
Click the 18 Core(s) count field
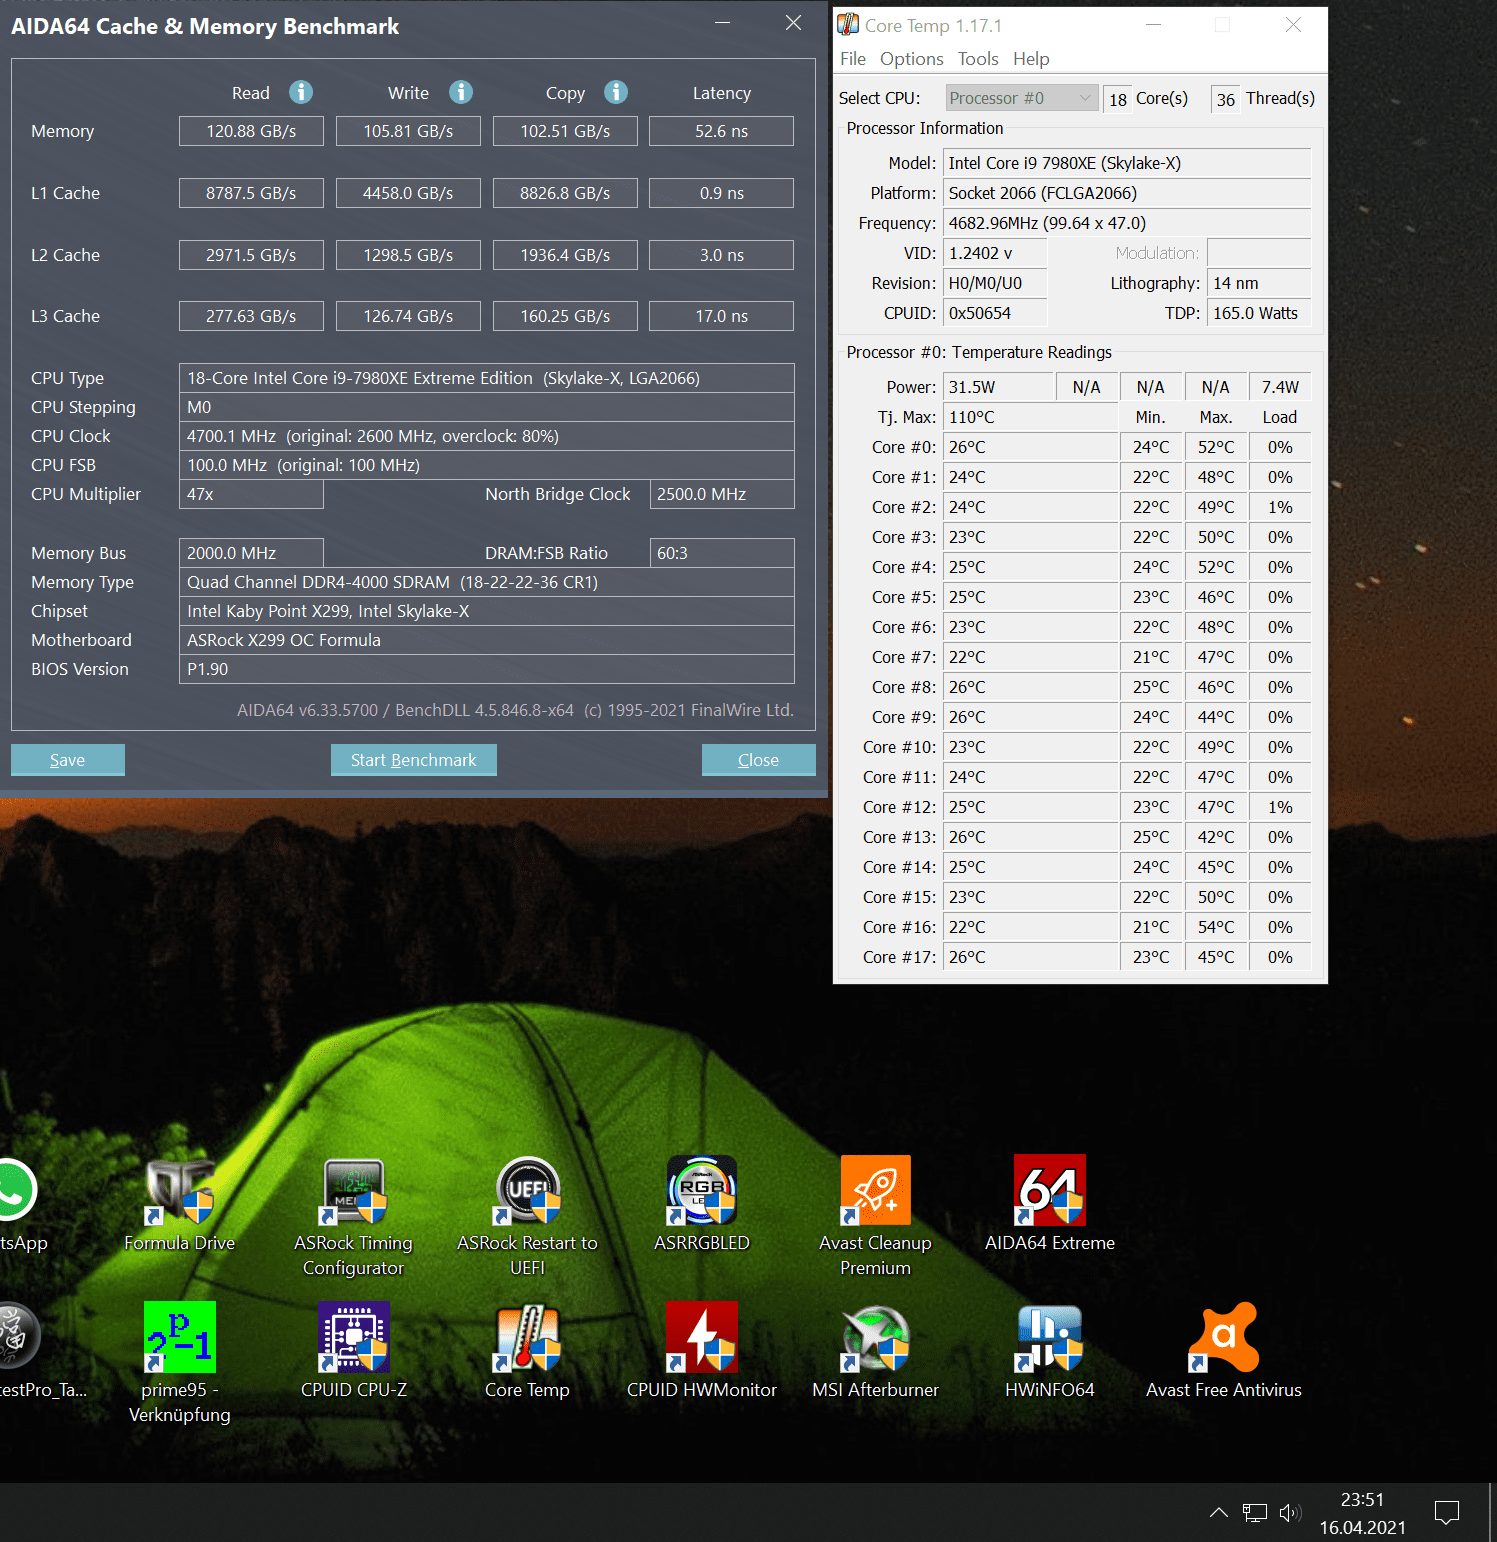1118,99
